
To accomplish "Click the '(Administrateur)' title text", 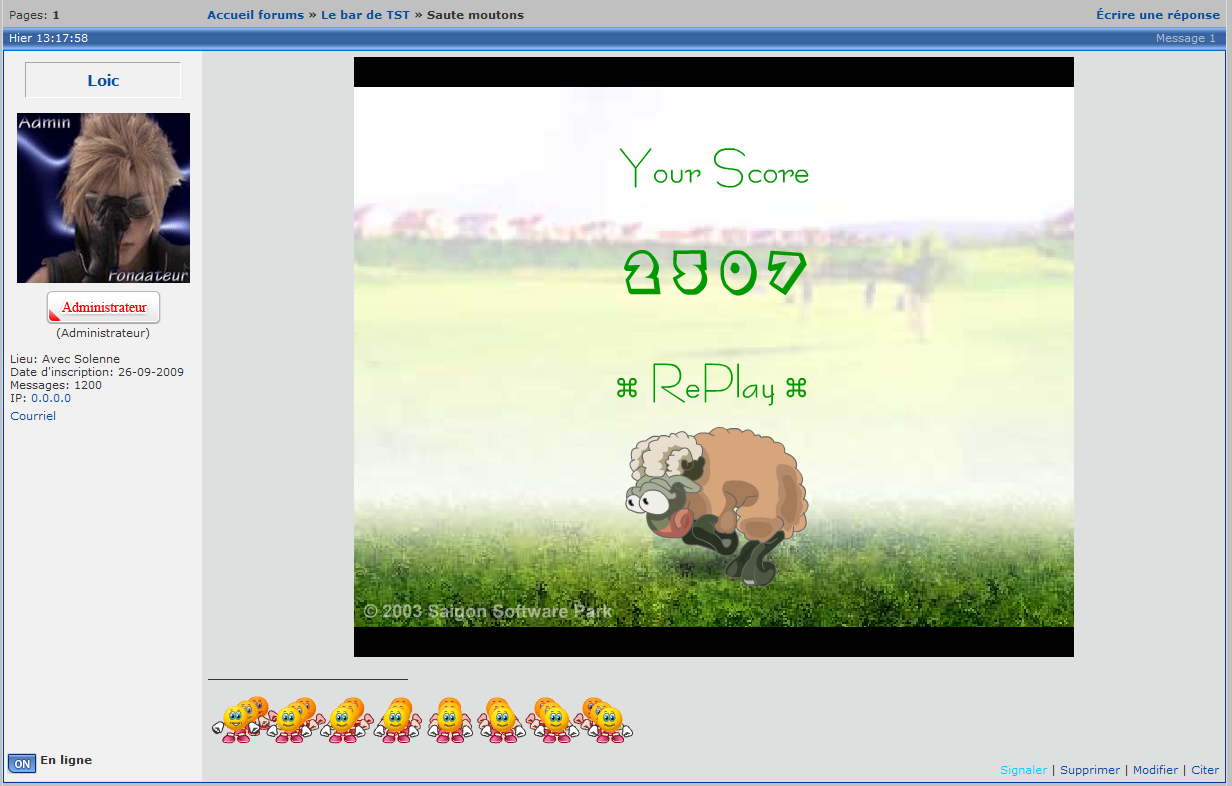I will click(x=103, y=333).
